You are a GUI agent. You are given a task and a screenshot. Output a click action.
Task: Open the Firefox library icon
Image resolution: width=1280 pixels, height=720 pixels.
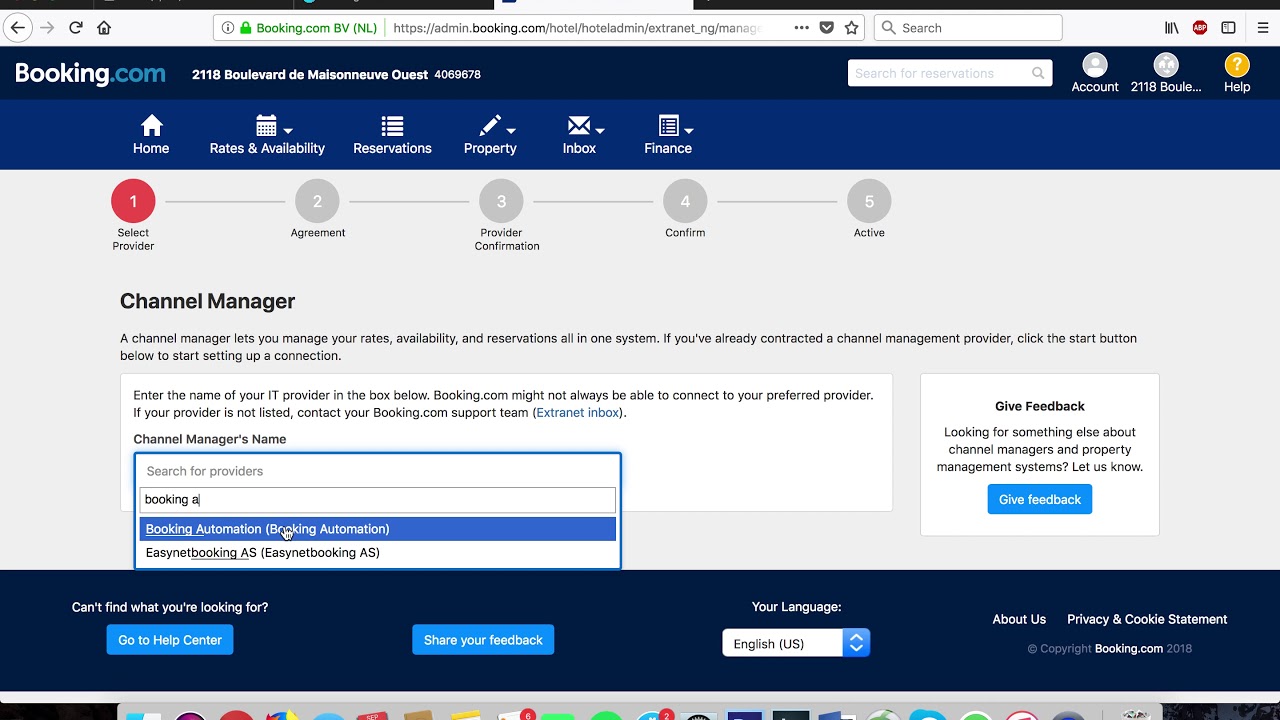pos(1172,28)
